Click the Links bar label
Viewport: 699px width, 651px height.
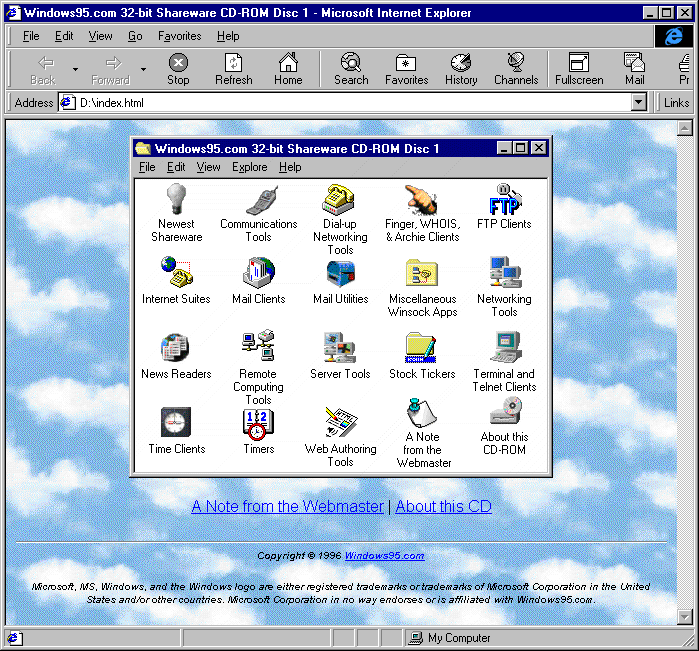pos(676,103)
